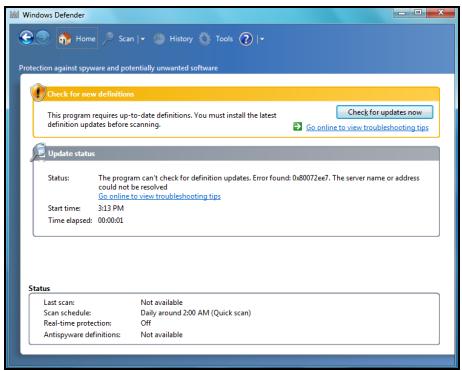This screenshot has width=462, height=371.
Task: Click the warning shield exclamation icon
Action: (x=38, y=92)
